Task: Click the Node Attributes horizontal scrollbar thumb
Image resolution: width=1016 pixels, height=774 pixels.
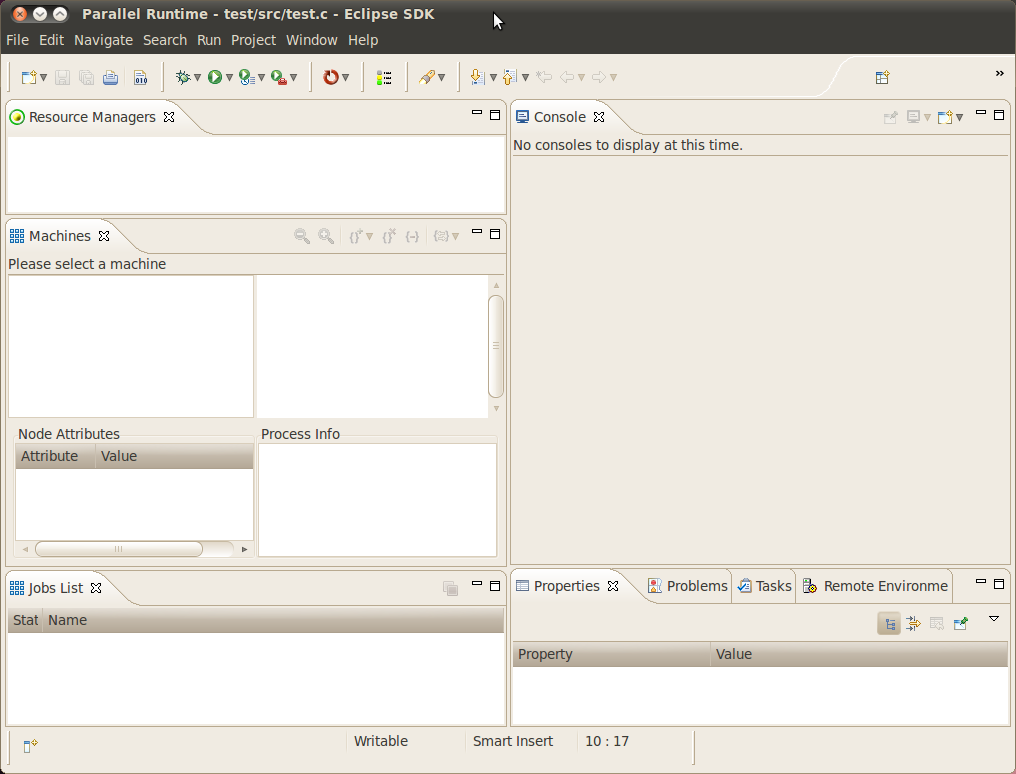Action: click(x=119, y=549)
